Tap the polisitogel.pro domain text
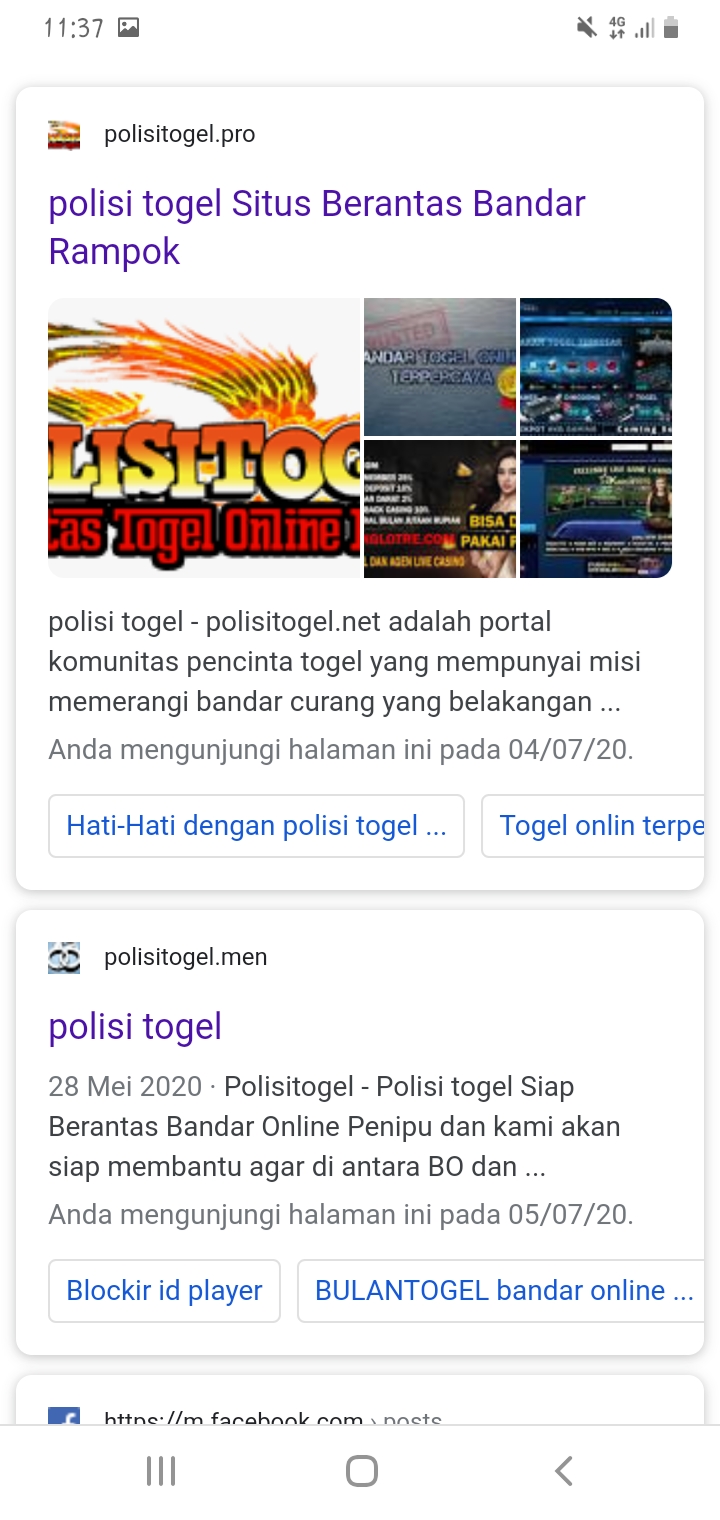The image size is (720, 1520). (180, 134)
